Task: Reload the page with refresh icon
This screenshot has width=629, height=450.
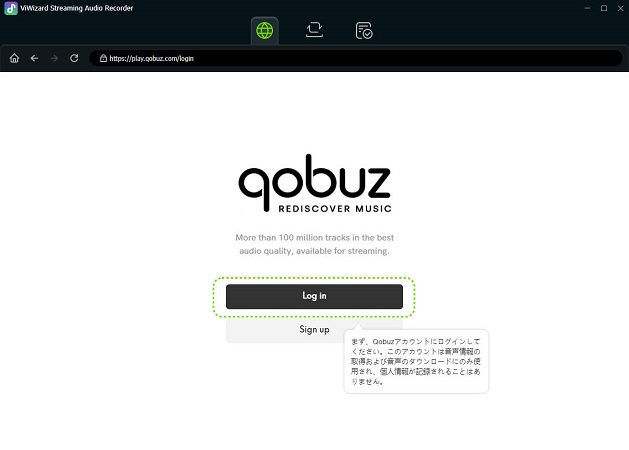Action: [x=74, y=58]
